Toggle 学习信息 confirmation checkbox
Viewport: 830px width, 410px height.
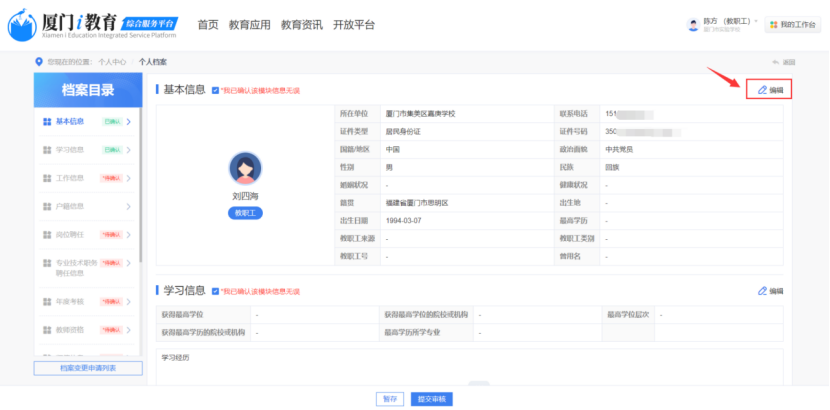(x=215, y=291)
